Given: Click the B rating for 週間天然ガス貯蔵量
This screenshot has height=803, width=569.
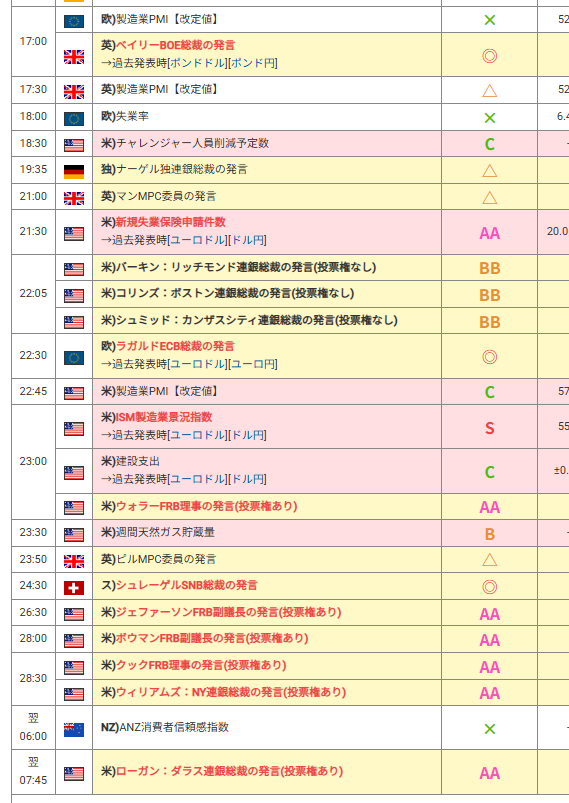Looking at the screenshot, I should [490, 534].
